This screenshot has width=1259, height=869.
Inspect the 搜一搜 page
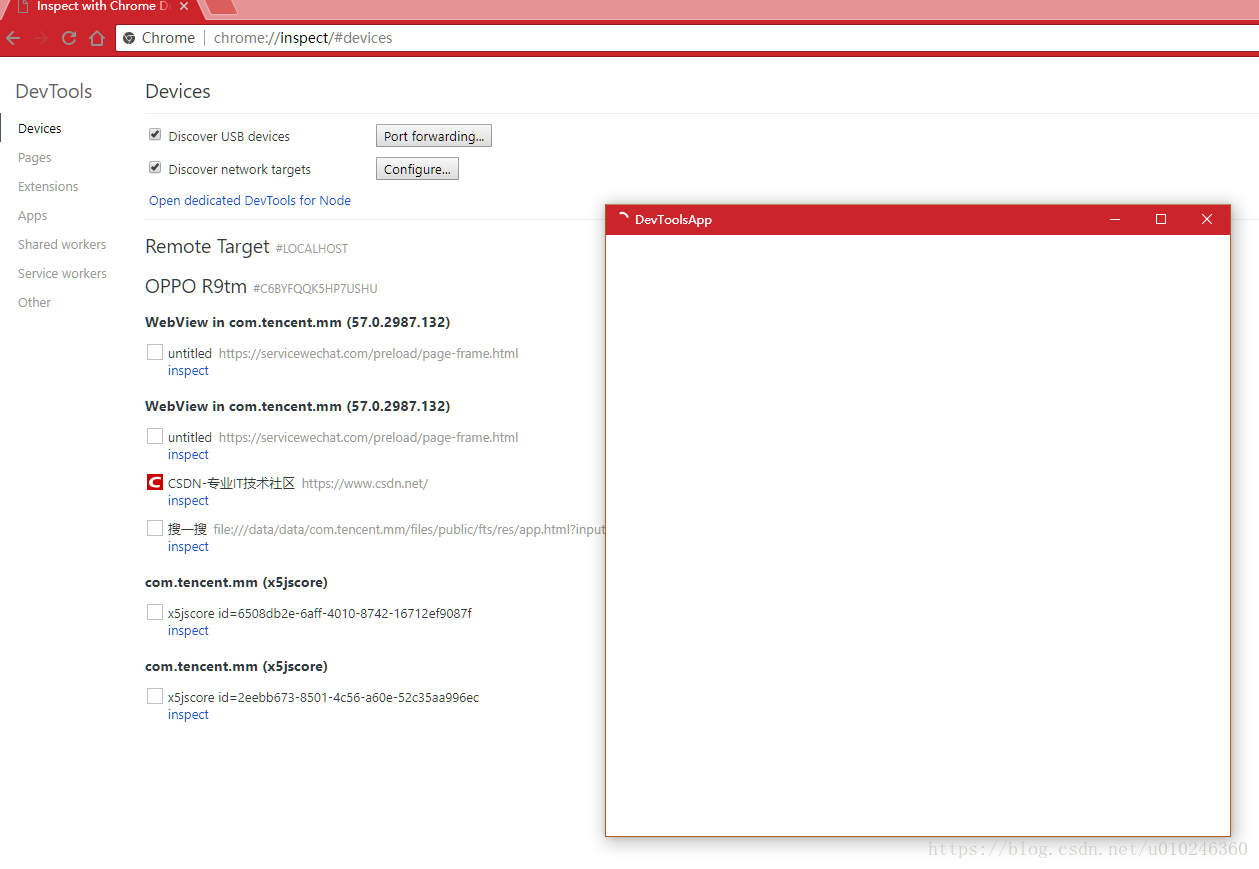[188, 547]
